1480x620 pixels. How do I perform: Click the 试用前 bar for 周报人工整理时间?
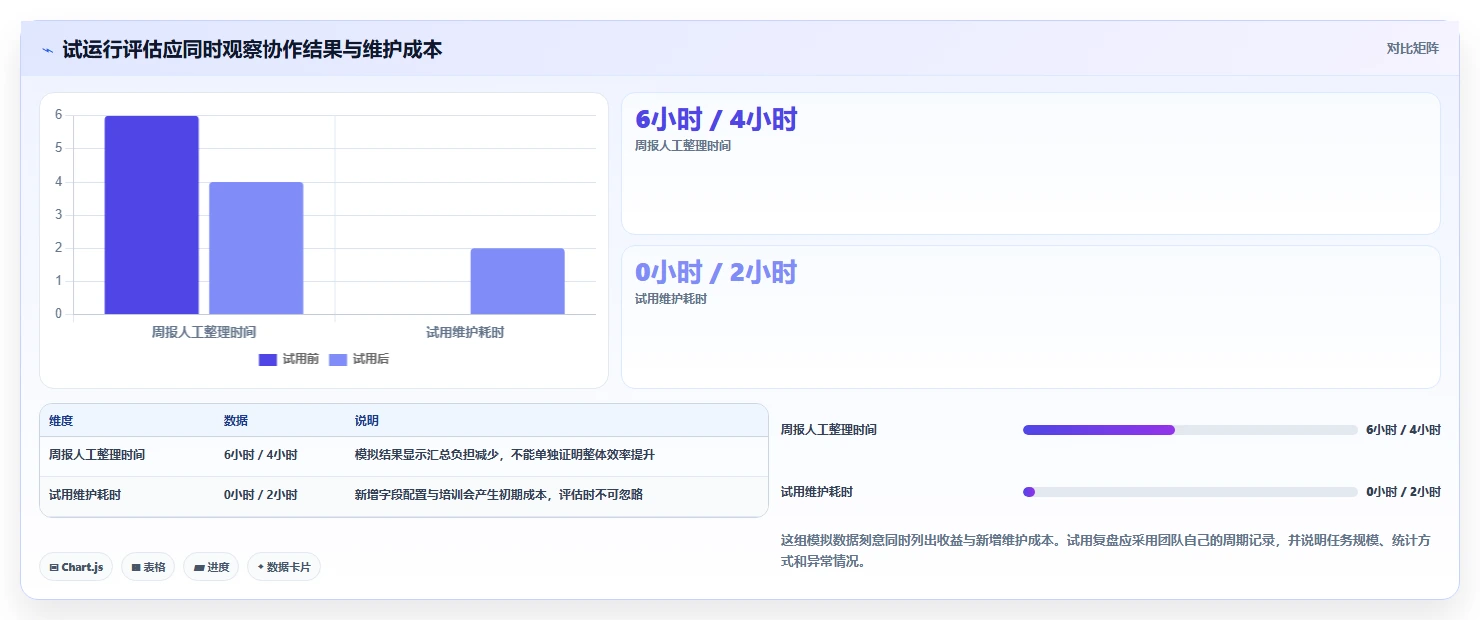tap(152, 215)
